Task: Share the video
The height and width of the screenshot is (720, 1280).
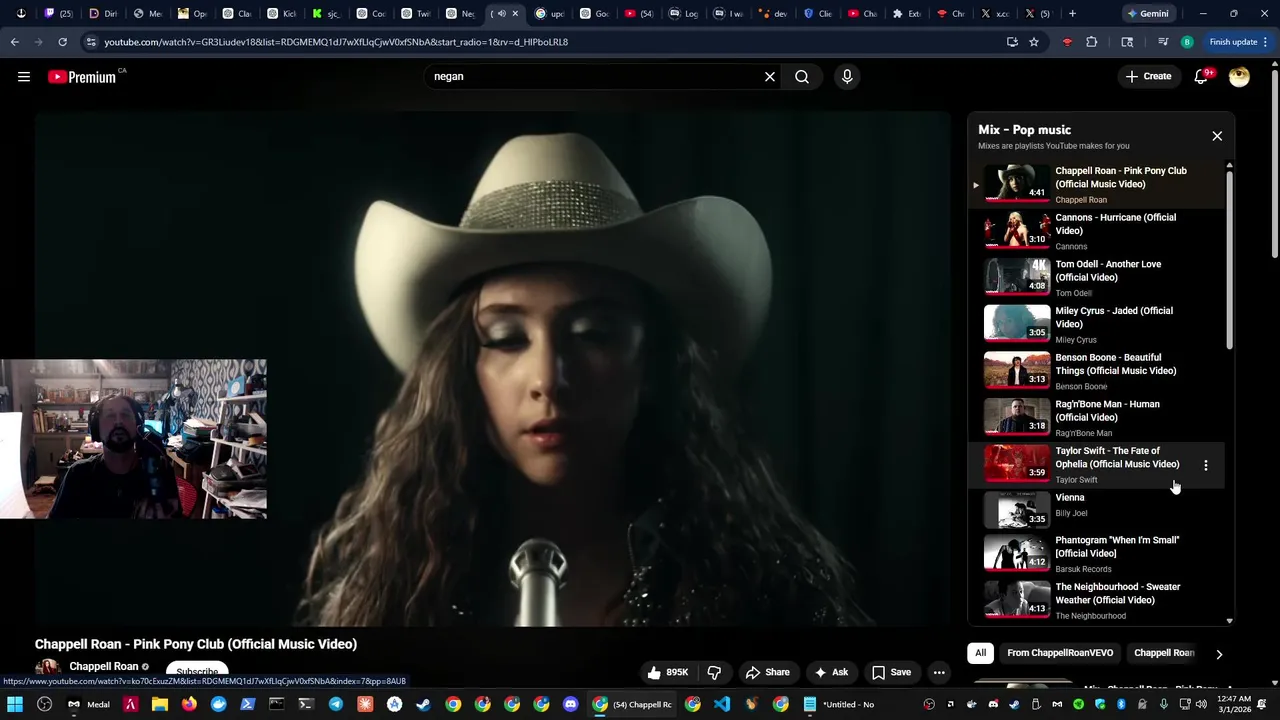Action: pos(768,673)
